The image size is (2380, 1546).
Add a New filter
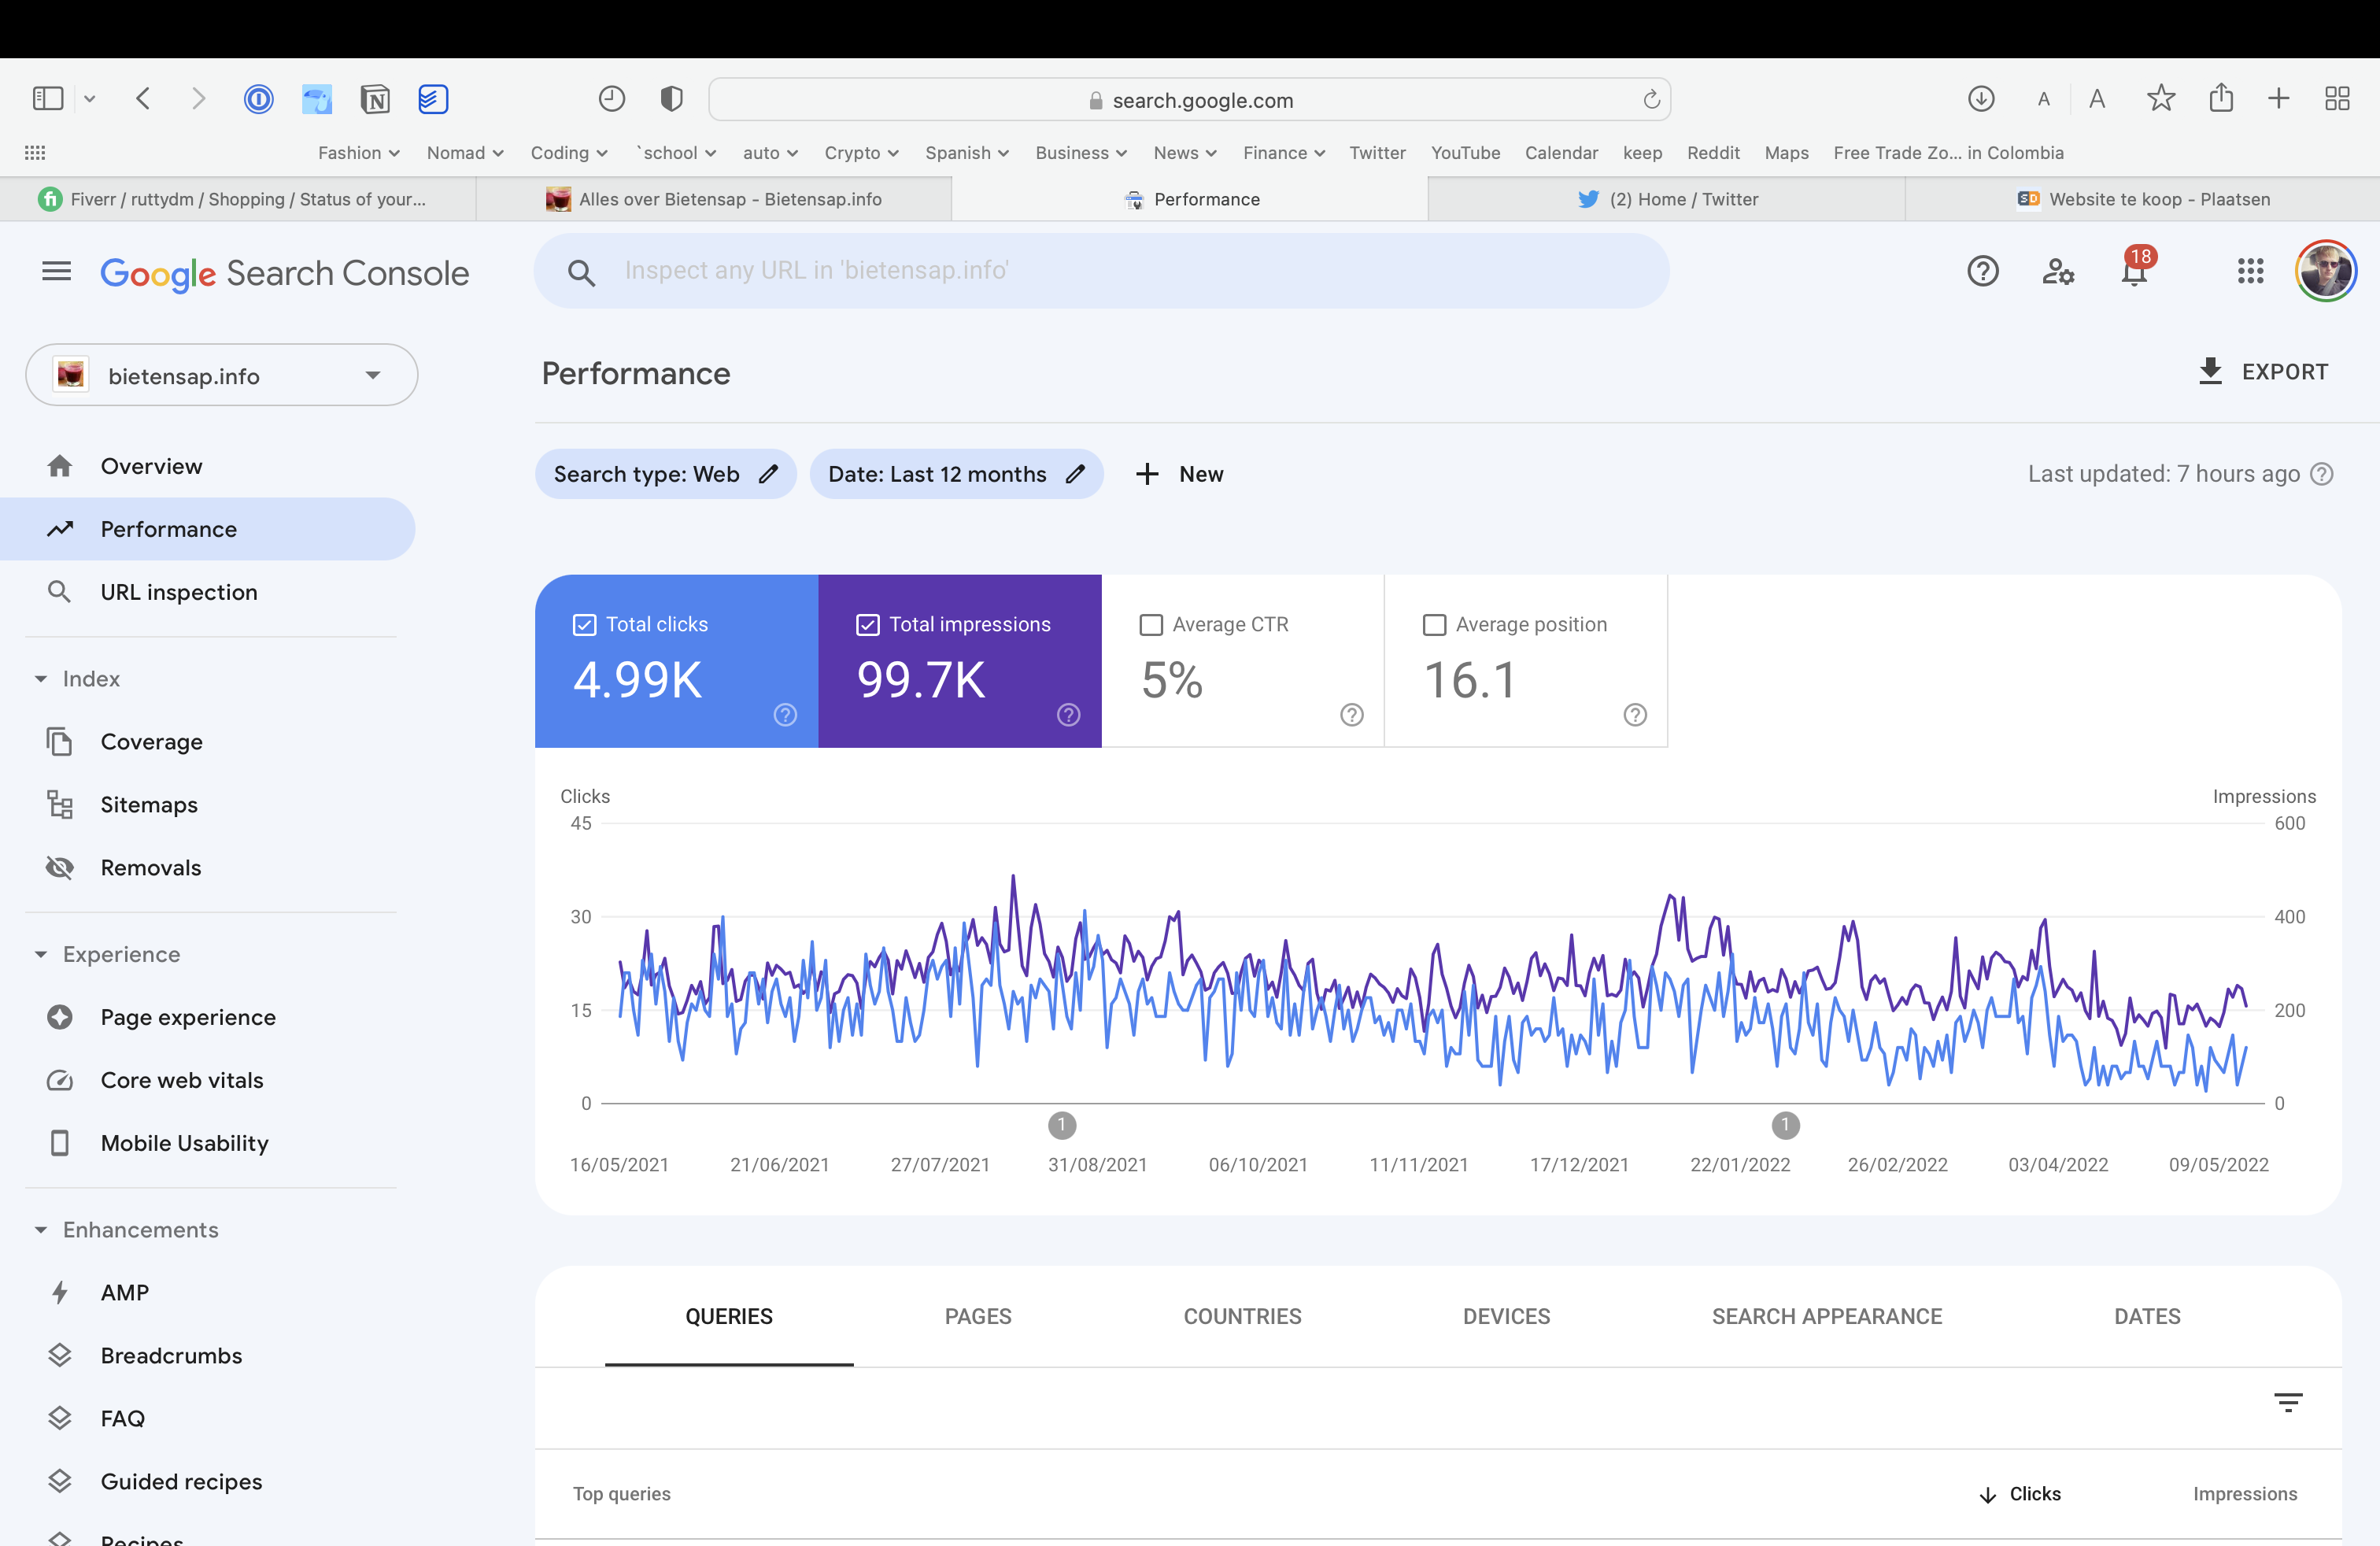1180,474
